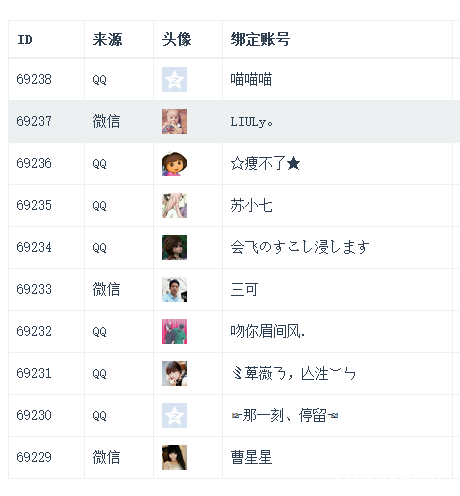Select the account name 喵喵喵
The width and height of the screenshot is (460, 496).
[251, 80]
